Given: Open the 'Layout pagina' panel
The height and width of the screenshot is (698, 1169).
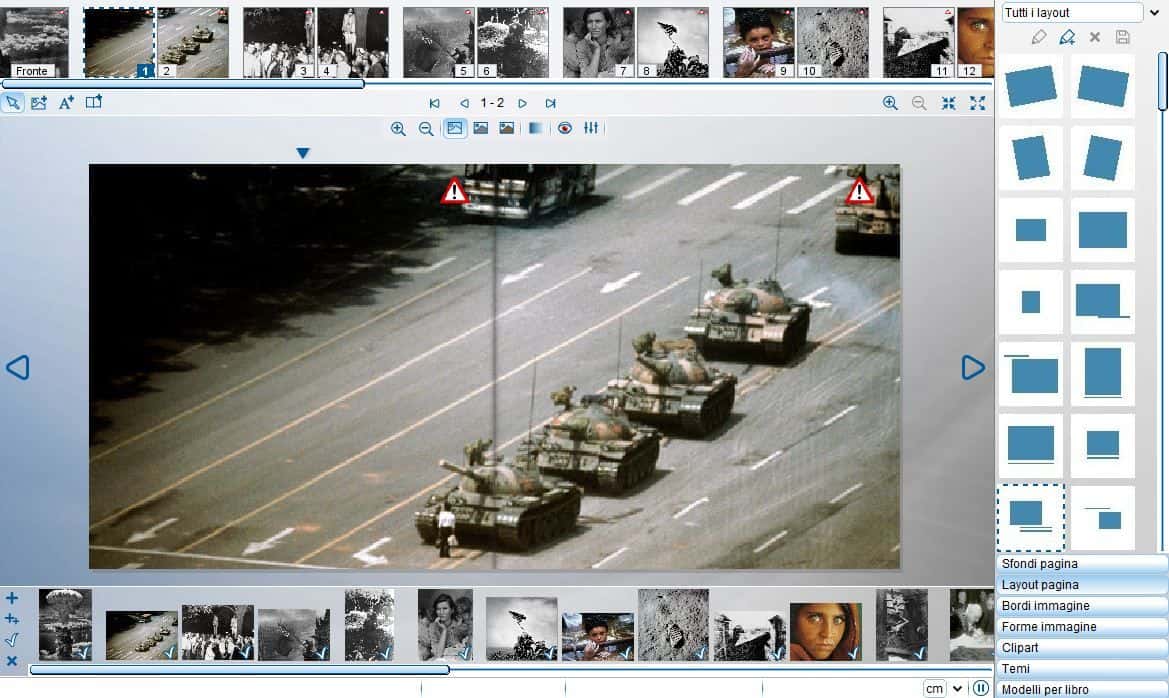Looking at the screenshot, I should tap(1082, 585).
